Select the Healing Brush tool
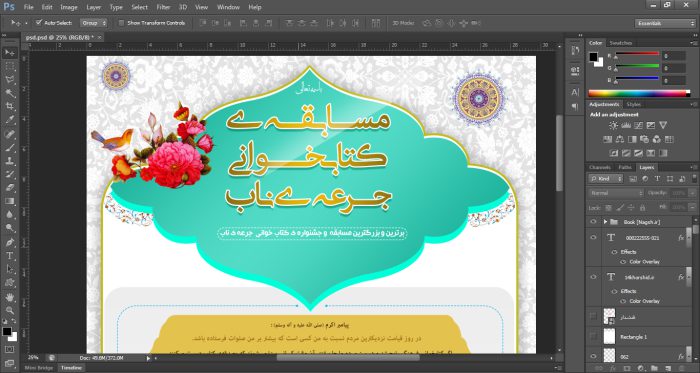 click(x=9, y=134)
